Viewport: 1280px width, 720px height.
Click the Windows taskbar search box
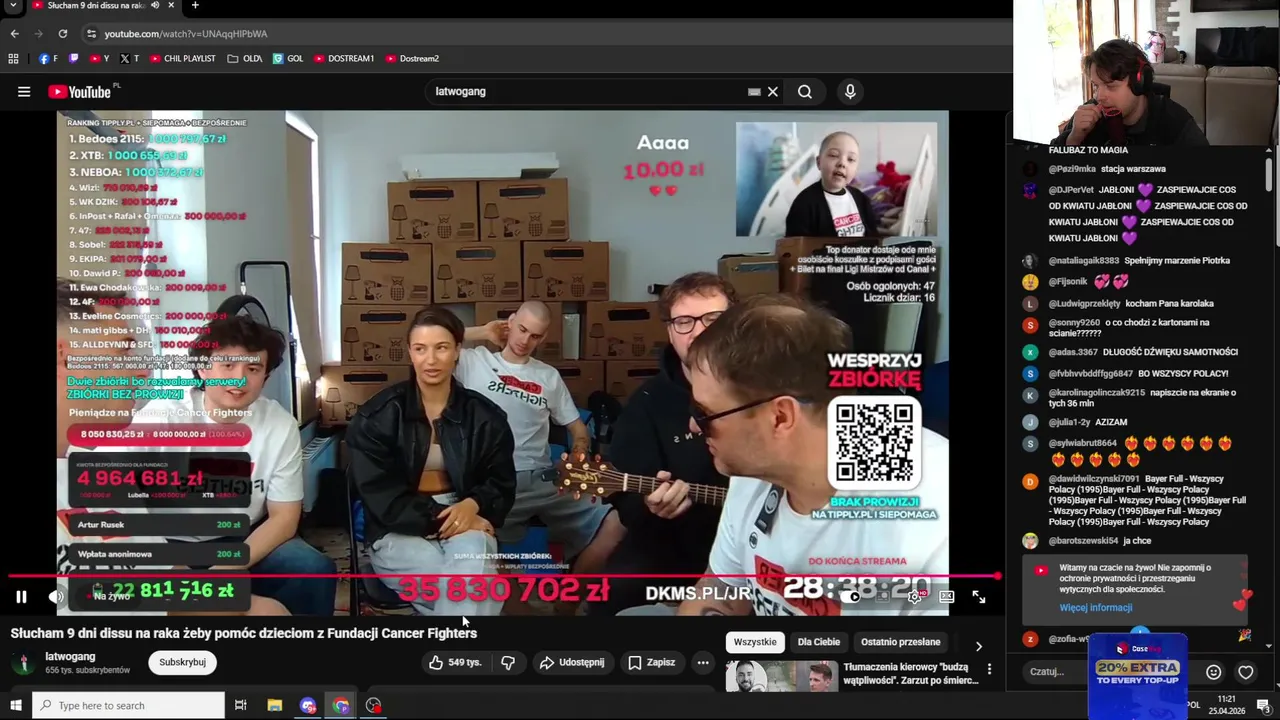(x=128, y=706)
